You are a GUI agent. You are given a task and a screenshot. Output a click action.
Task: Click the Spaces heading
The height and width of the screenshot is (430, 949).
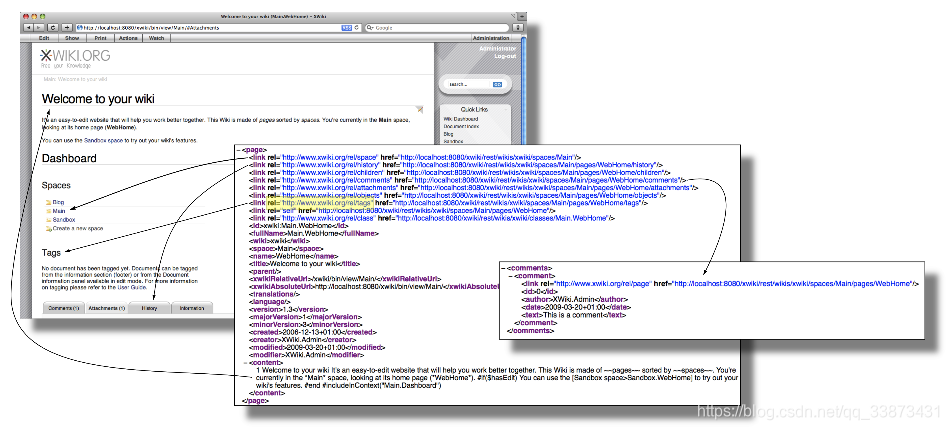[x=56, y=185]
